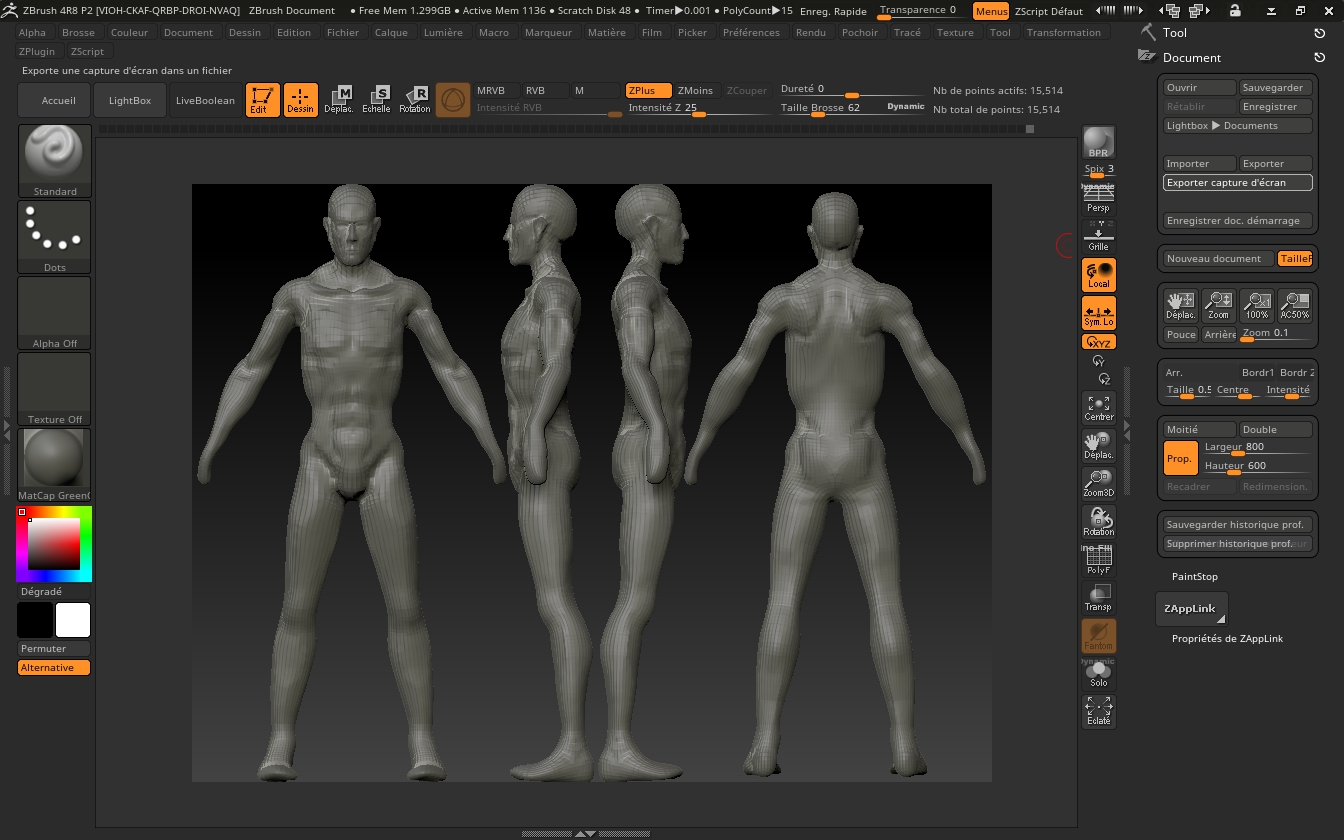Enable Edit mode button
The image size is (1344, 840).
click(x=262, y=100)
